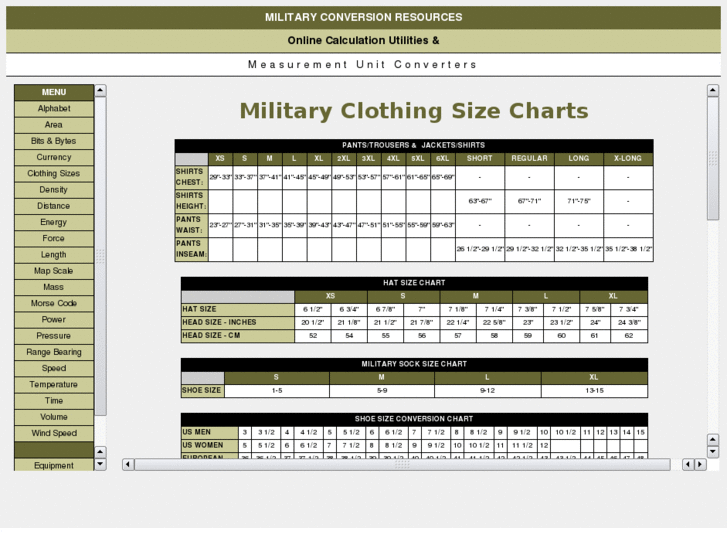The width and height of the screenshot is (727, 545).
Task: Click the horizontal scrollbar far-right arrow
Action: pyautogui.click(x=699, y=464)
